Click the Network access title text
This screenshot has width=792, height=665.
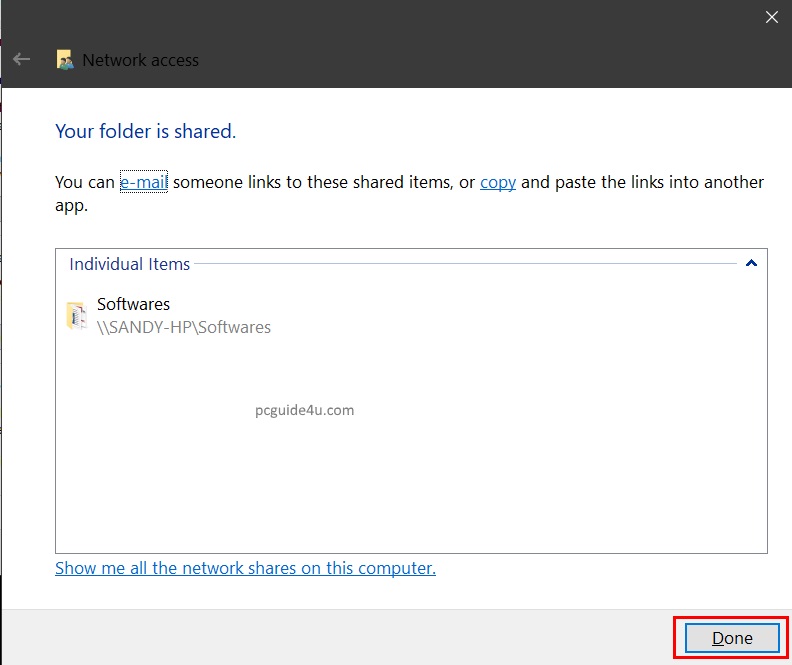[x=140, y=60]
